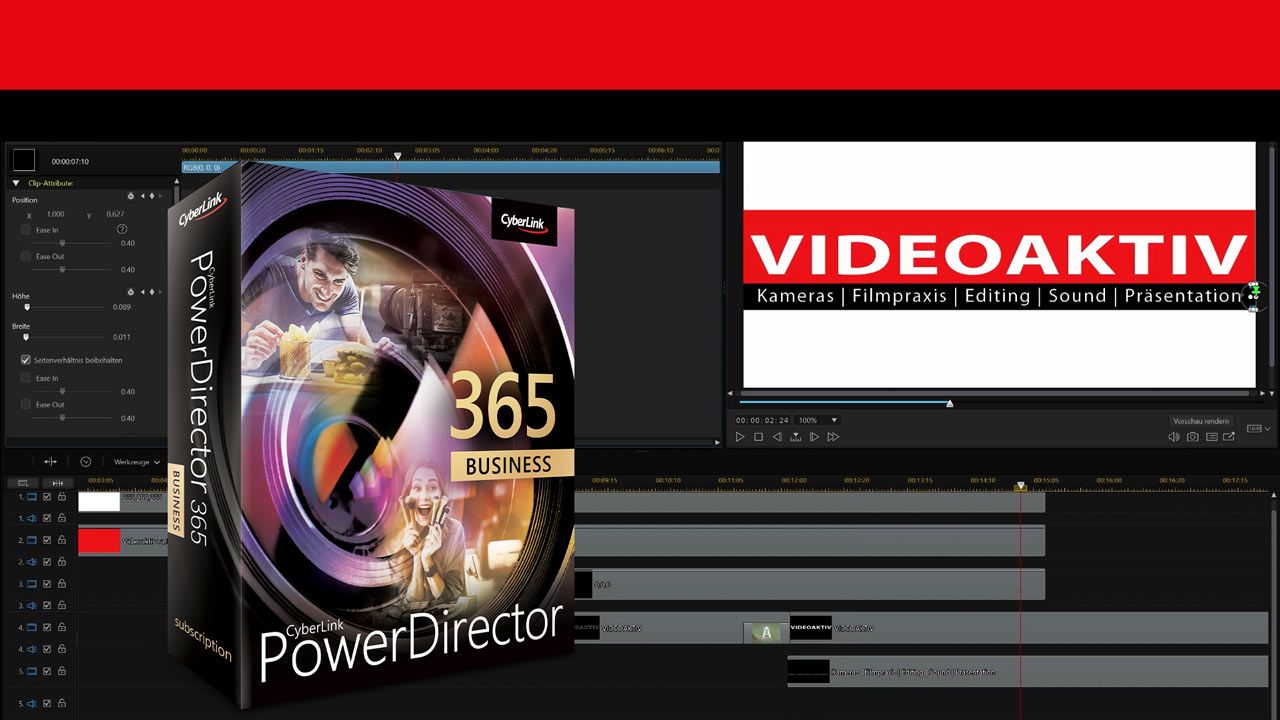Take a snapshot with the camera icon

1192,436
